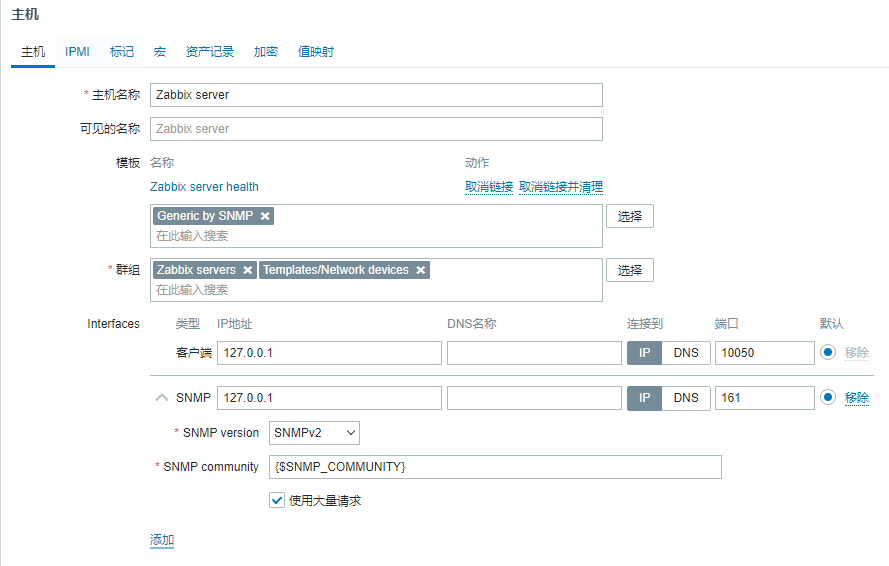Click the 取消链接并清理 link
The width and height of the screenshot is (889, 566).
click(x=561, y=187)
